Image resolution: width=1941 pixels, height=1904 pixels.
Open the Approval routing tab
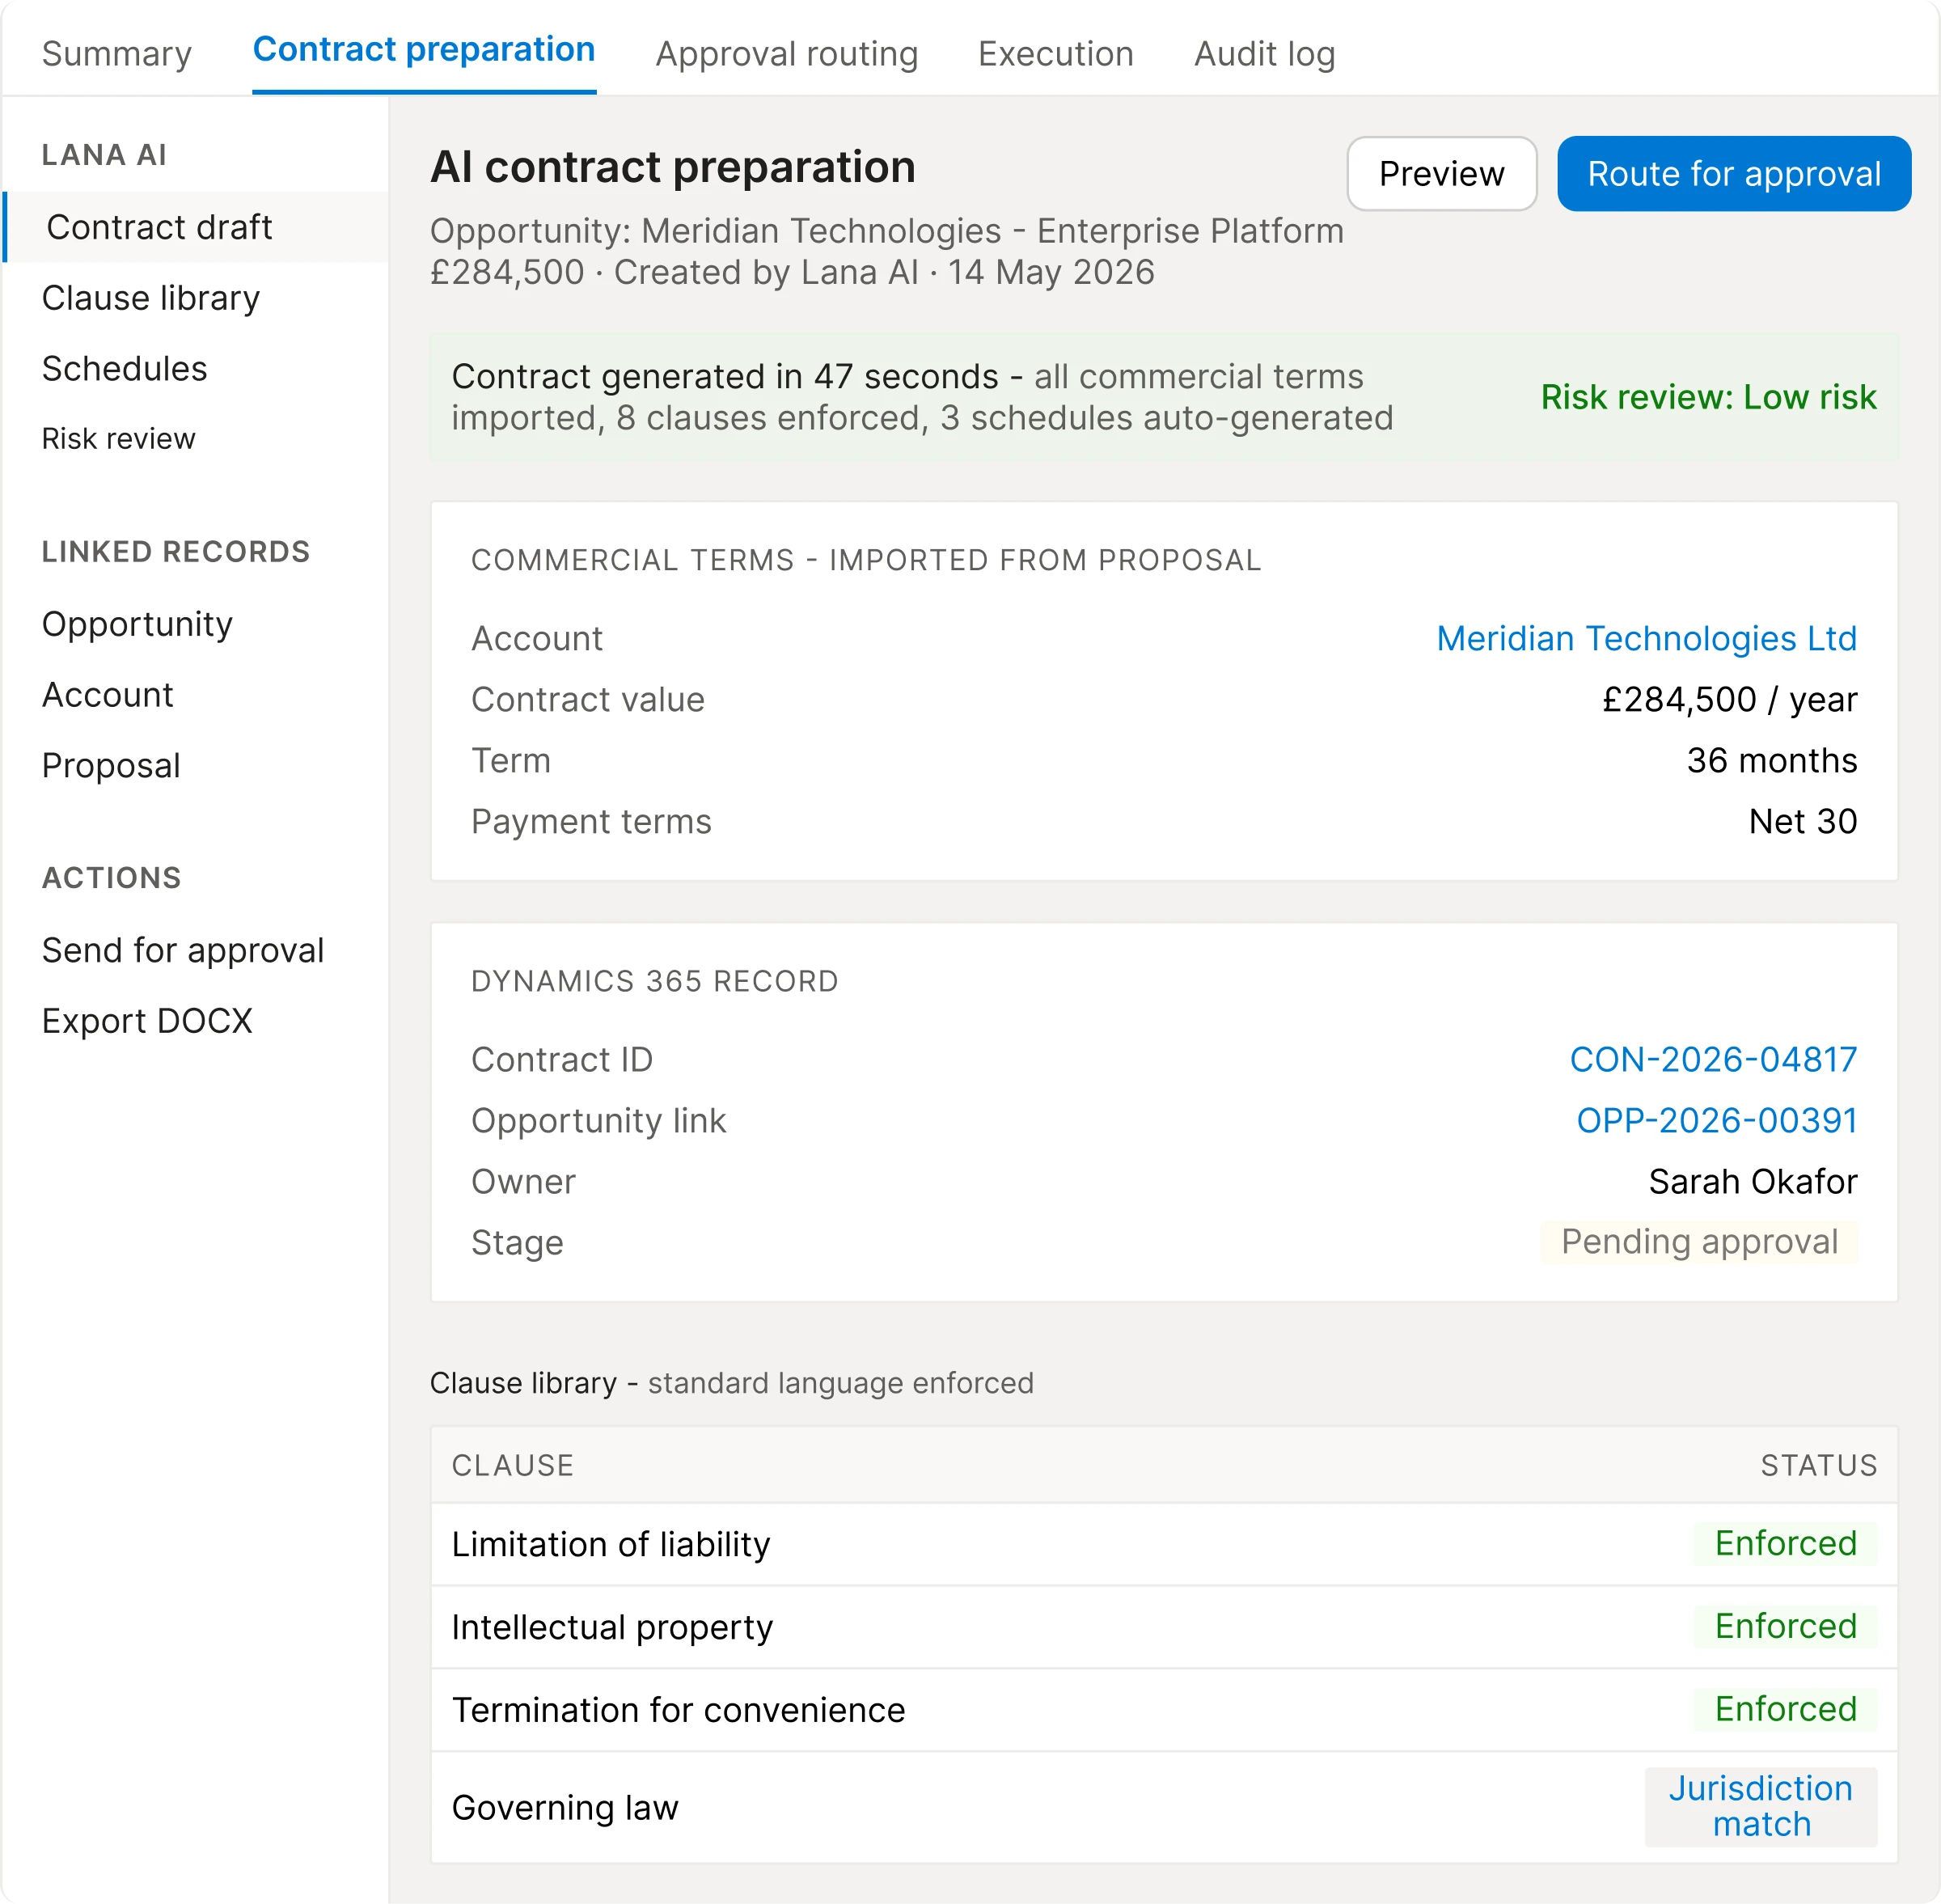(x=786, y=53)
